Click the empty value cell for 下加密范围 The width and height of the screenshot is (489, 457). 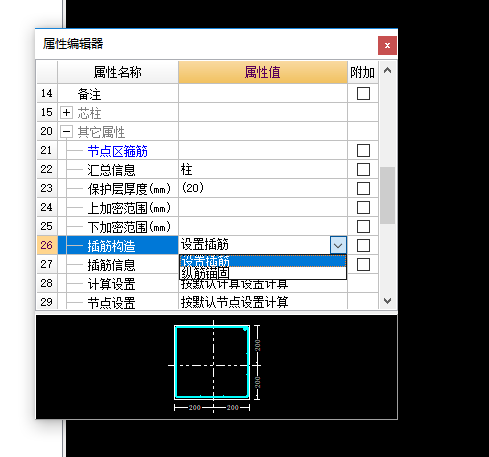click(263, 226)
